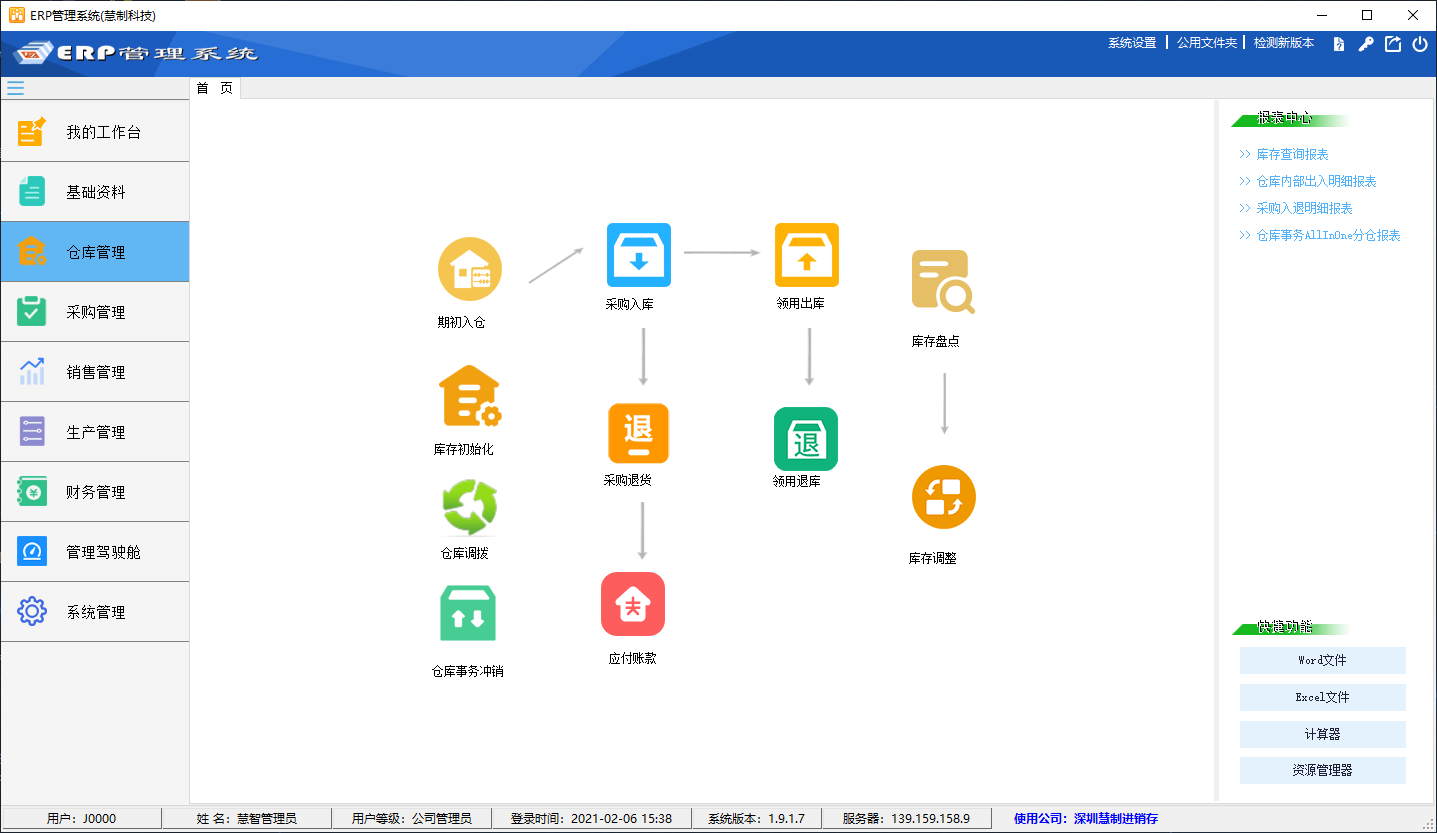This screenshot has height=833, width=1437.
Task: Click the 采购入库 inbound icon
Action: pos(638,255)
